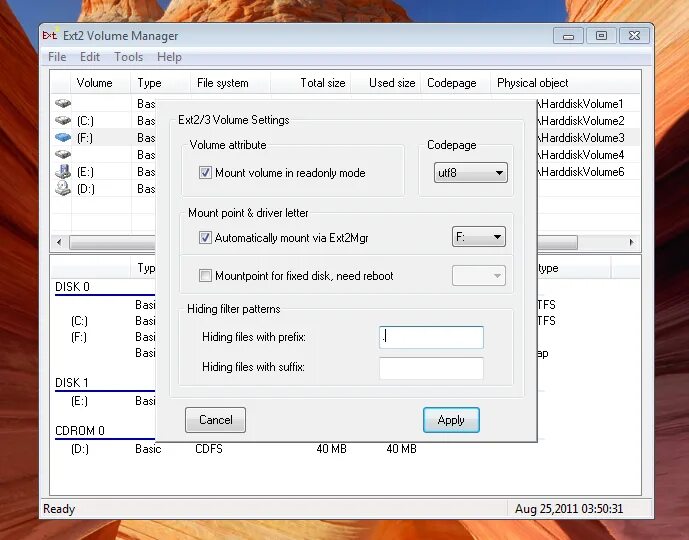
Task: Click the Hiding files with suffix field
Action: click(431, 368)
